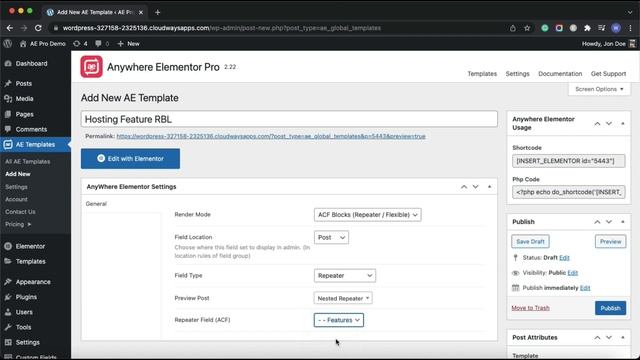This screenshot has width=640, height=360.
Task: Click the Shortcode field
Action: pyautogui.click(x=569, y=161)
